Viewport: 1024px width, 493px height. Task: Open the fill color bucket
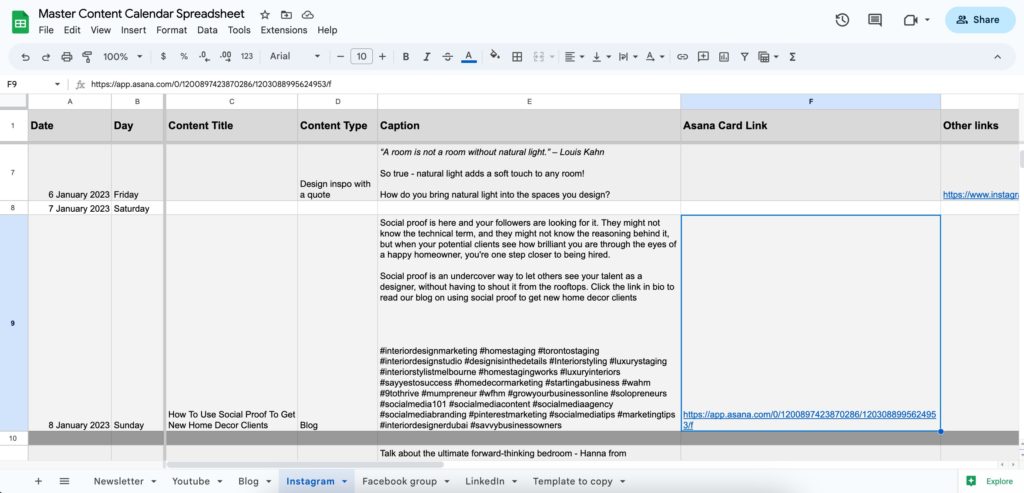point(495,56)
